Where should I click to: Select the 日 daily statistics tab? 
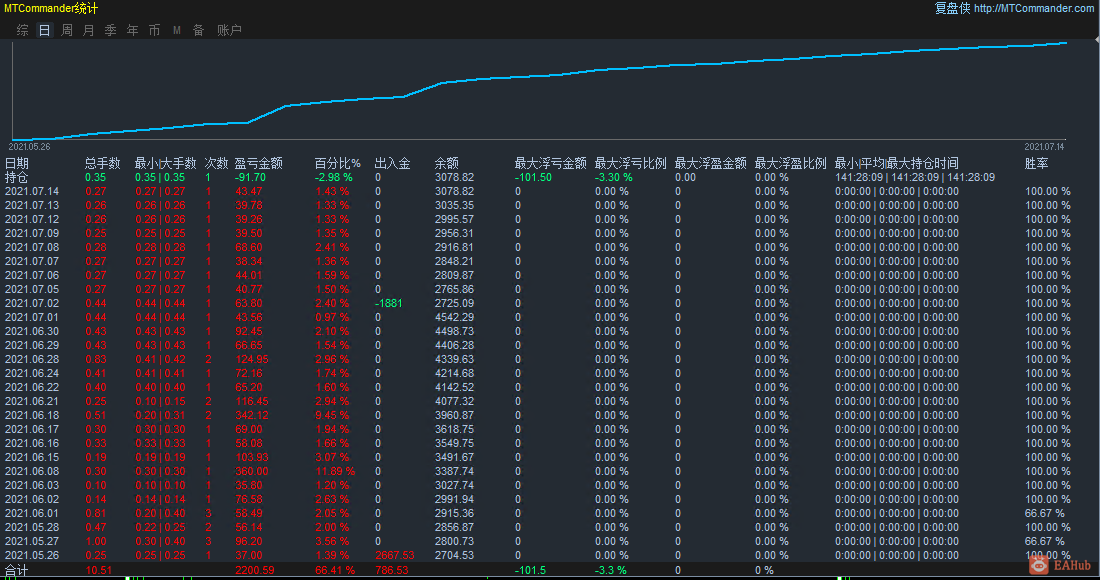tap(44, 30)
